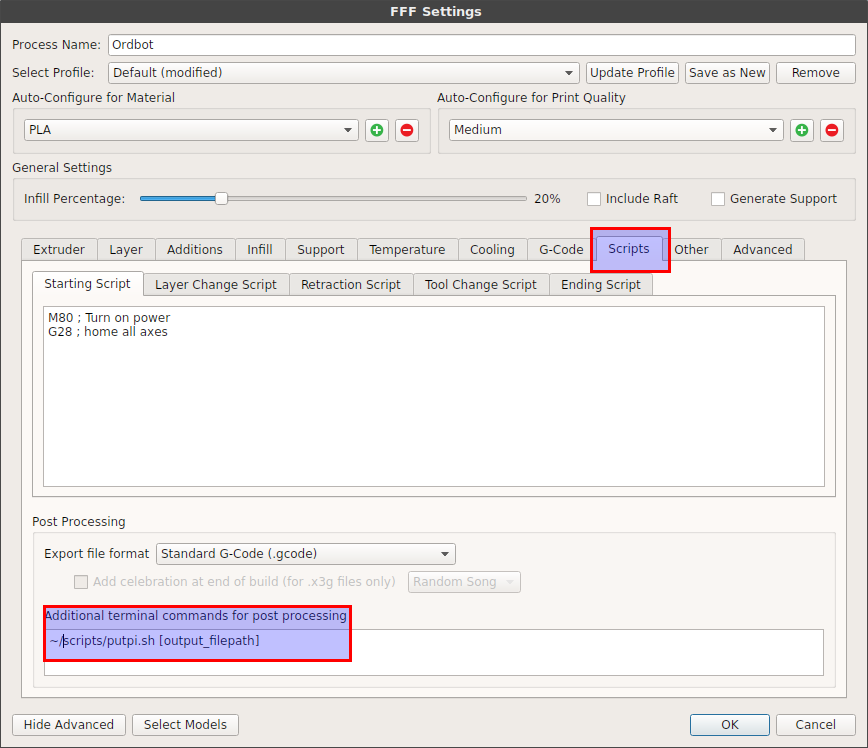Switch to the Temperature tab
Image resolution: width=868 pixels, height=748 pixels.
[x=407, y=249]
